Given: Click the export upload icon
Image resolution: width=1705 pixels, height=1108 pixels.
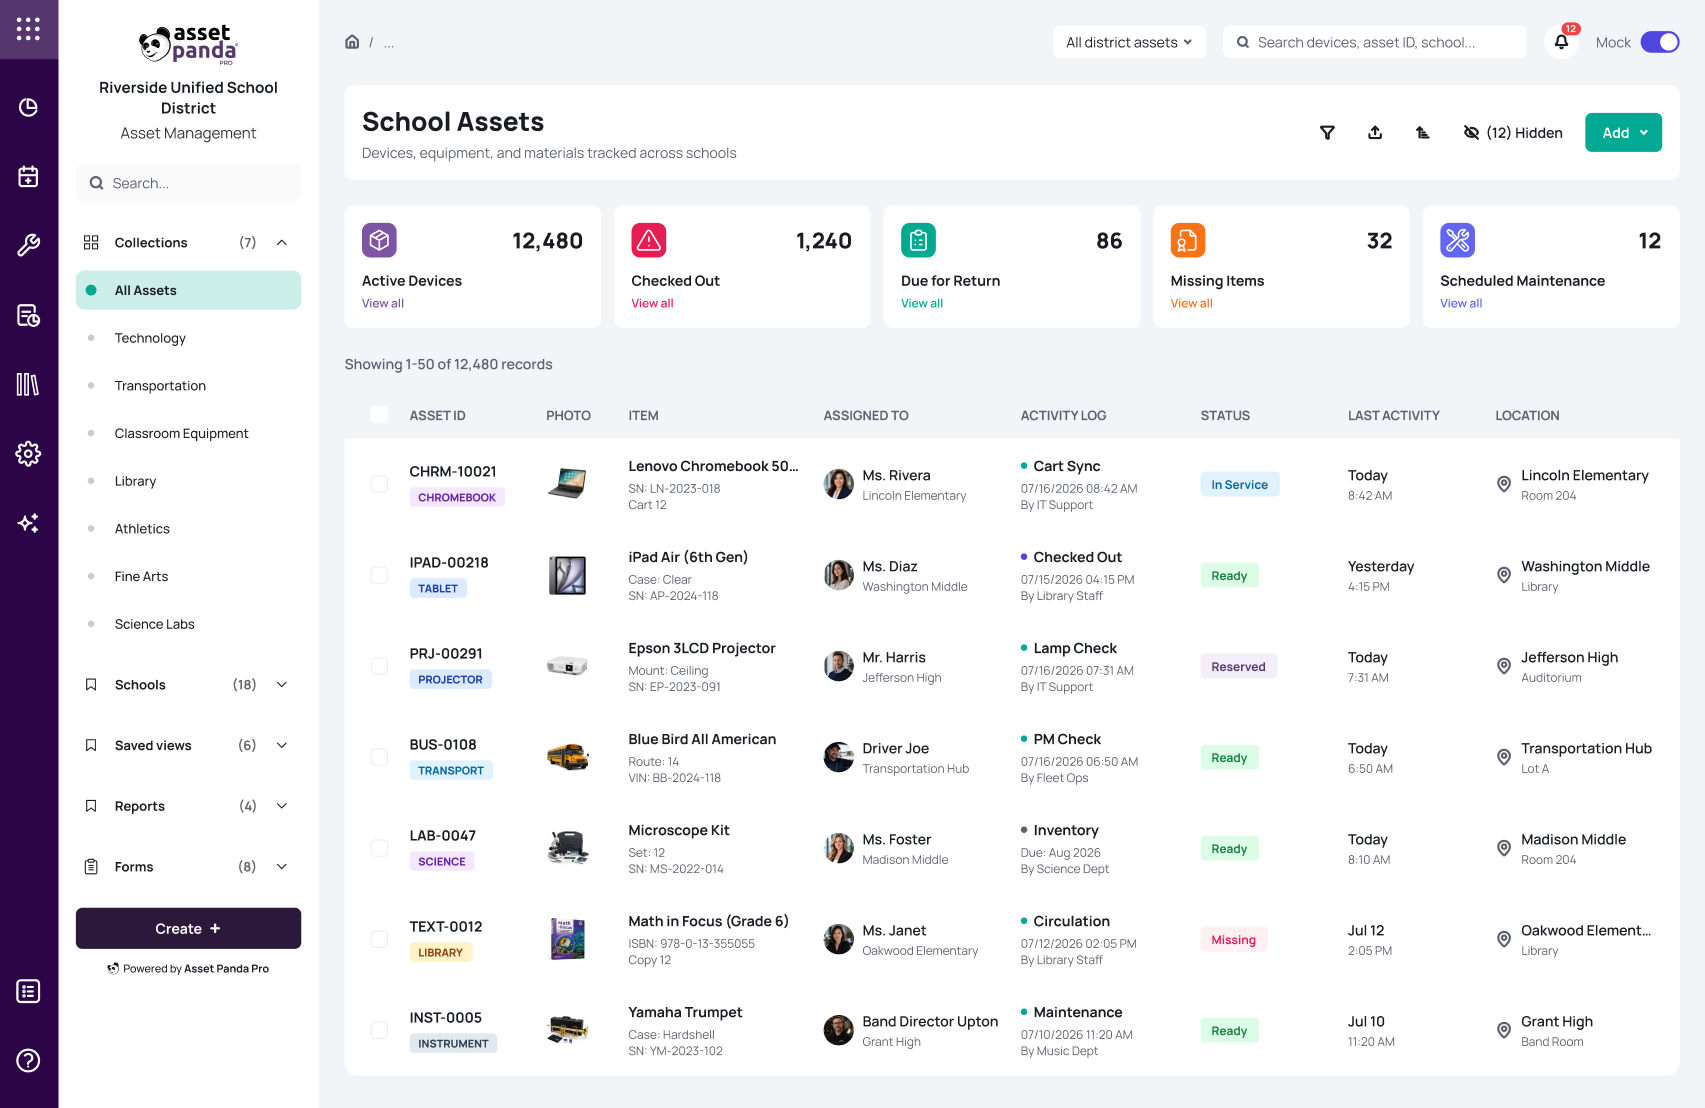Looking at the screenshot, I should pos(1375,133).
